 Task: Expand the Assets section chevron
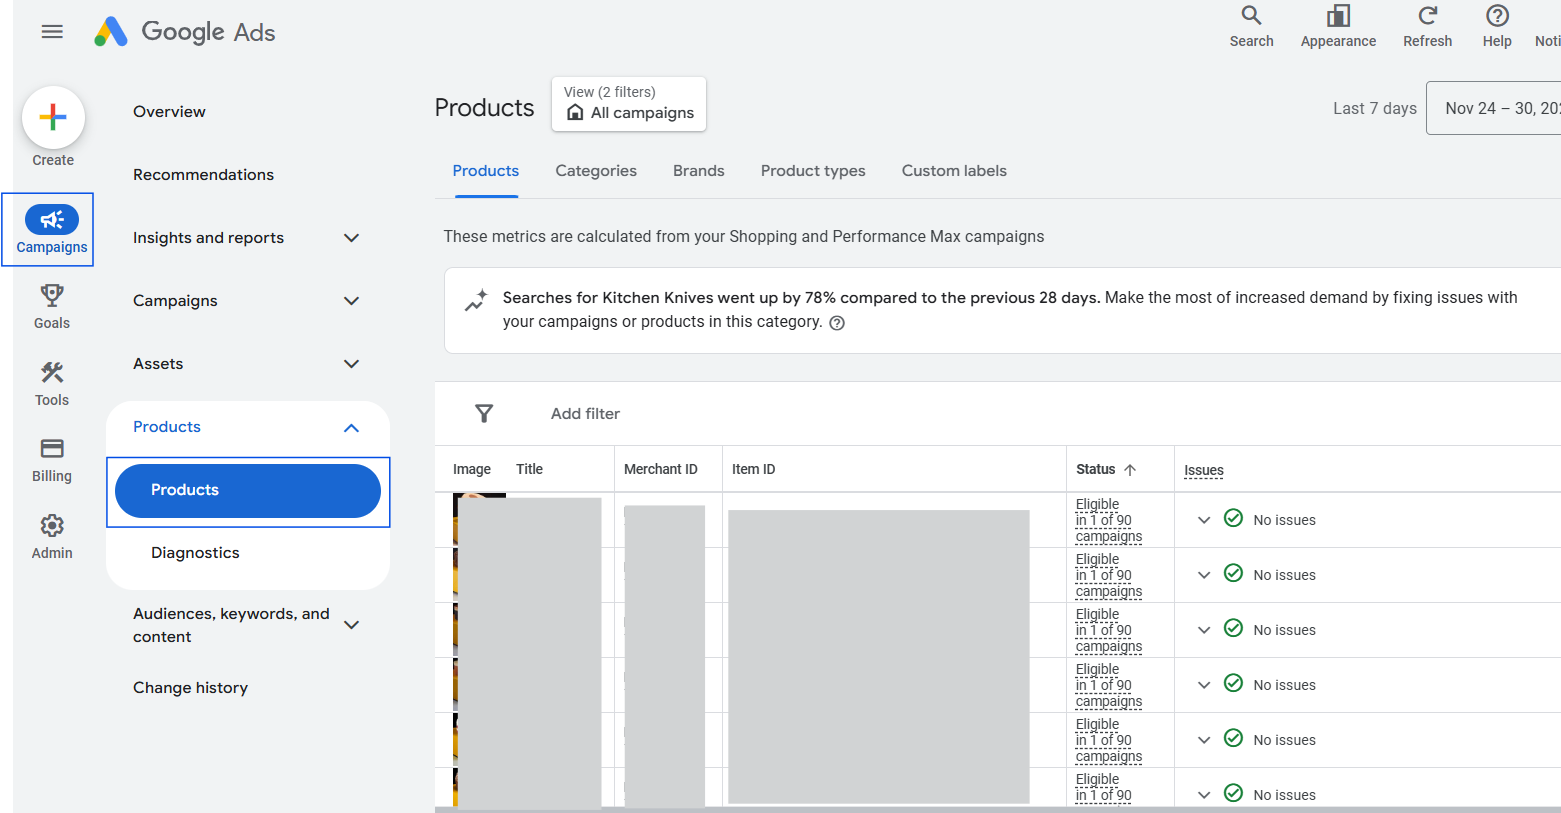pyautogui.click(x=351, y=364)
